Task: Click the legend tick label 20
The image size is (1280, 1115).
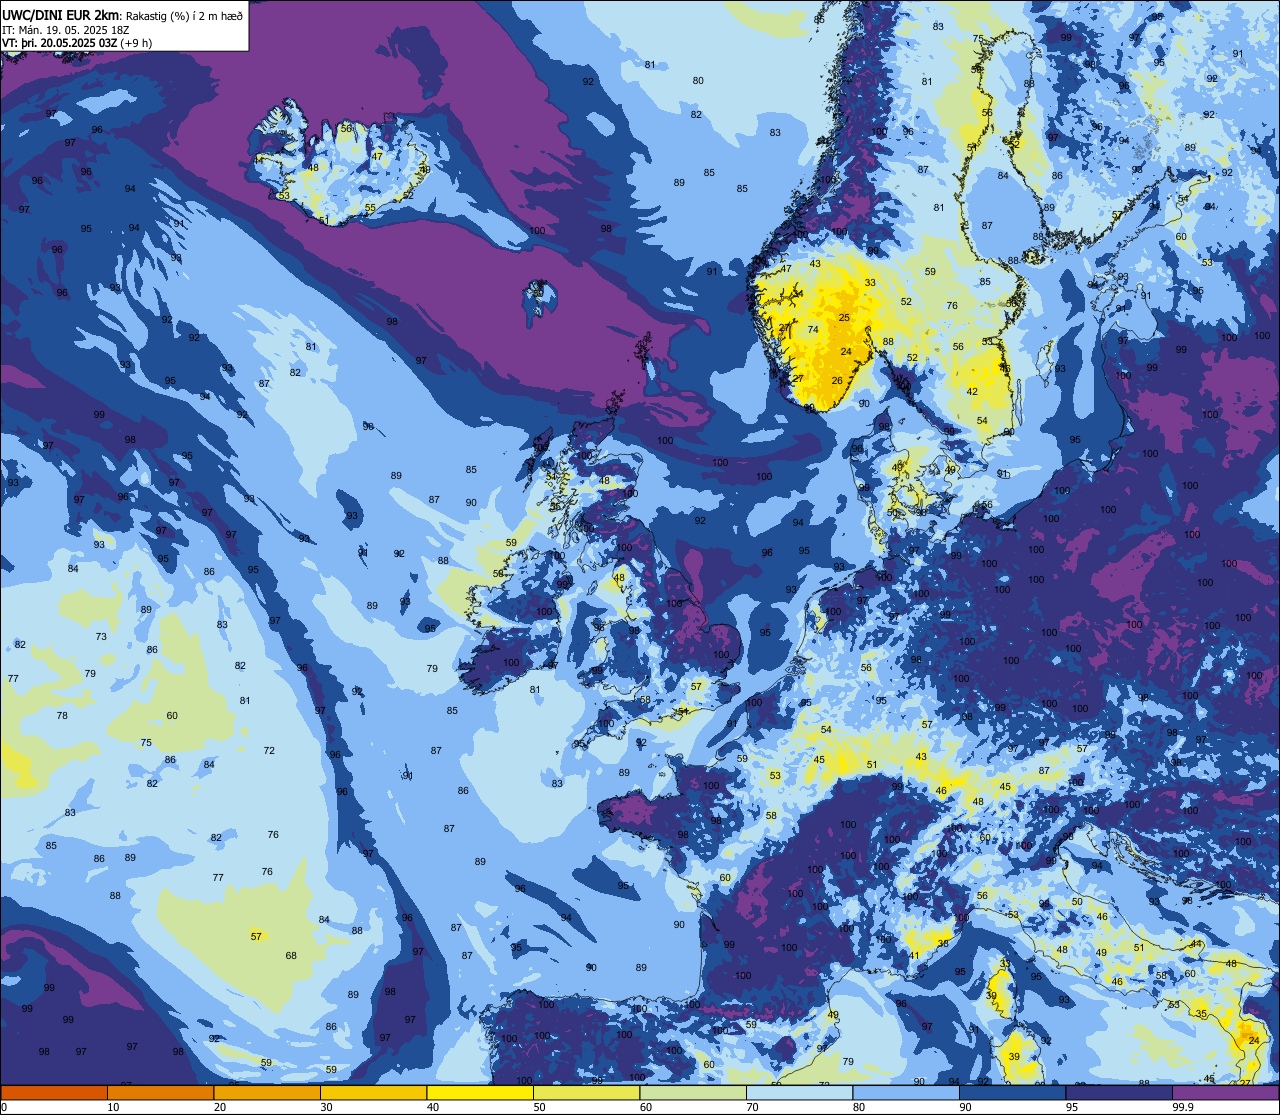Action: pos(220,1107)
